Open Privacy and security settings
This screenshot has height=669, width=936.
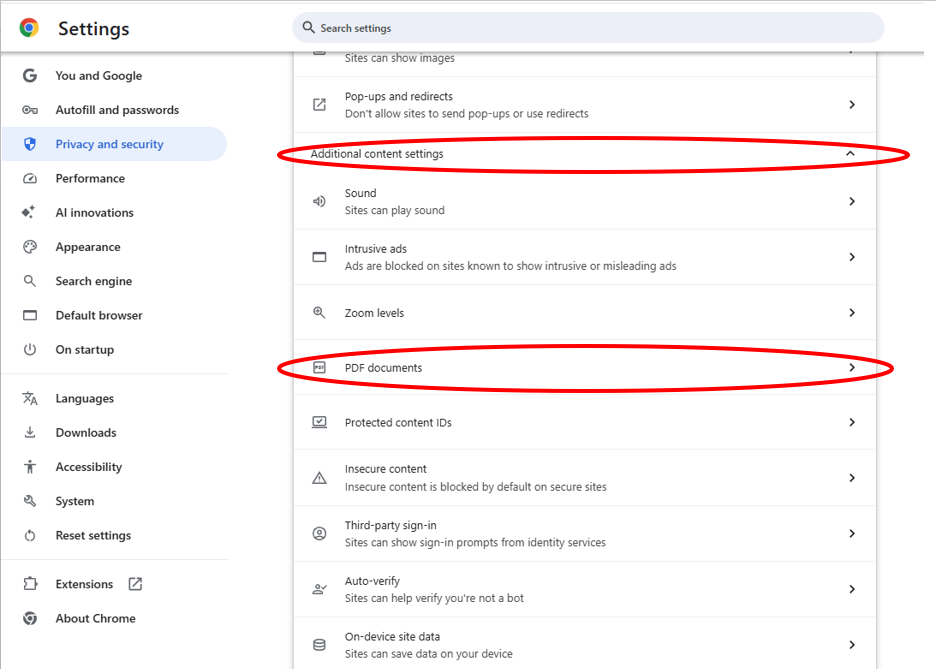(x=108, y=143)
